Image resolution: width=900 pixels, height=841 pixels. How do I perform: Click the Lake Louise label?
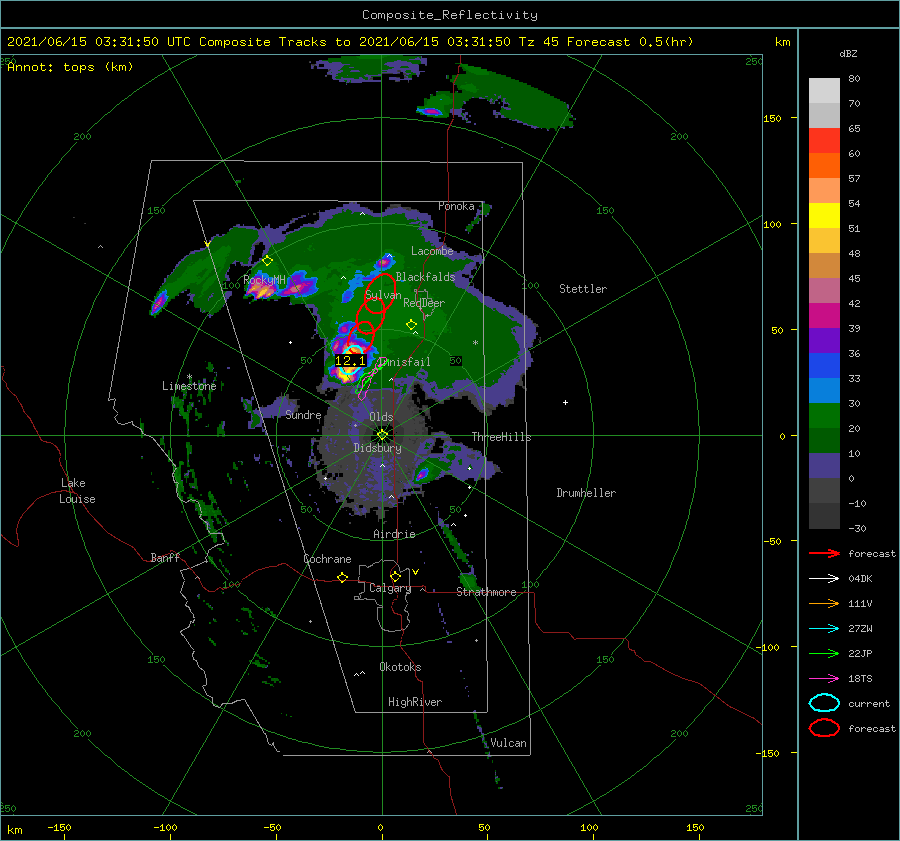pos(77,491)
